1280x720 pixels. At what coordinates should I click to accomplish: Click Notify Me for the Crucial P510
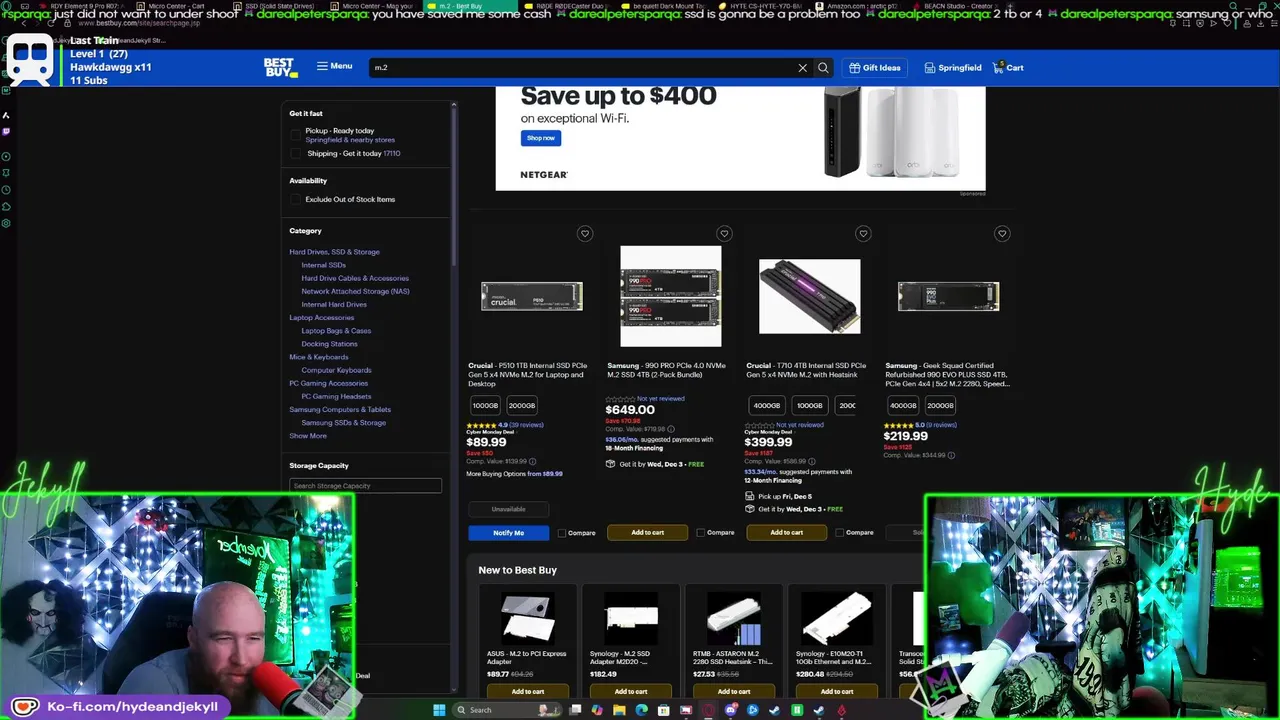tap(508, 533)
